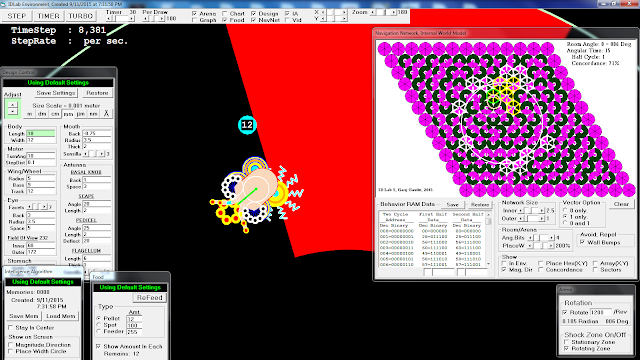Adjust the Zoom slider in toolbar

click(x=383, y=13)
